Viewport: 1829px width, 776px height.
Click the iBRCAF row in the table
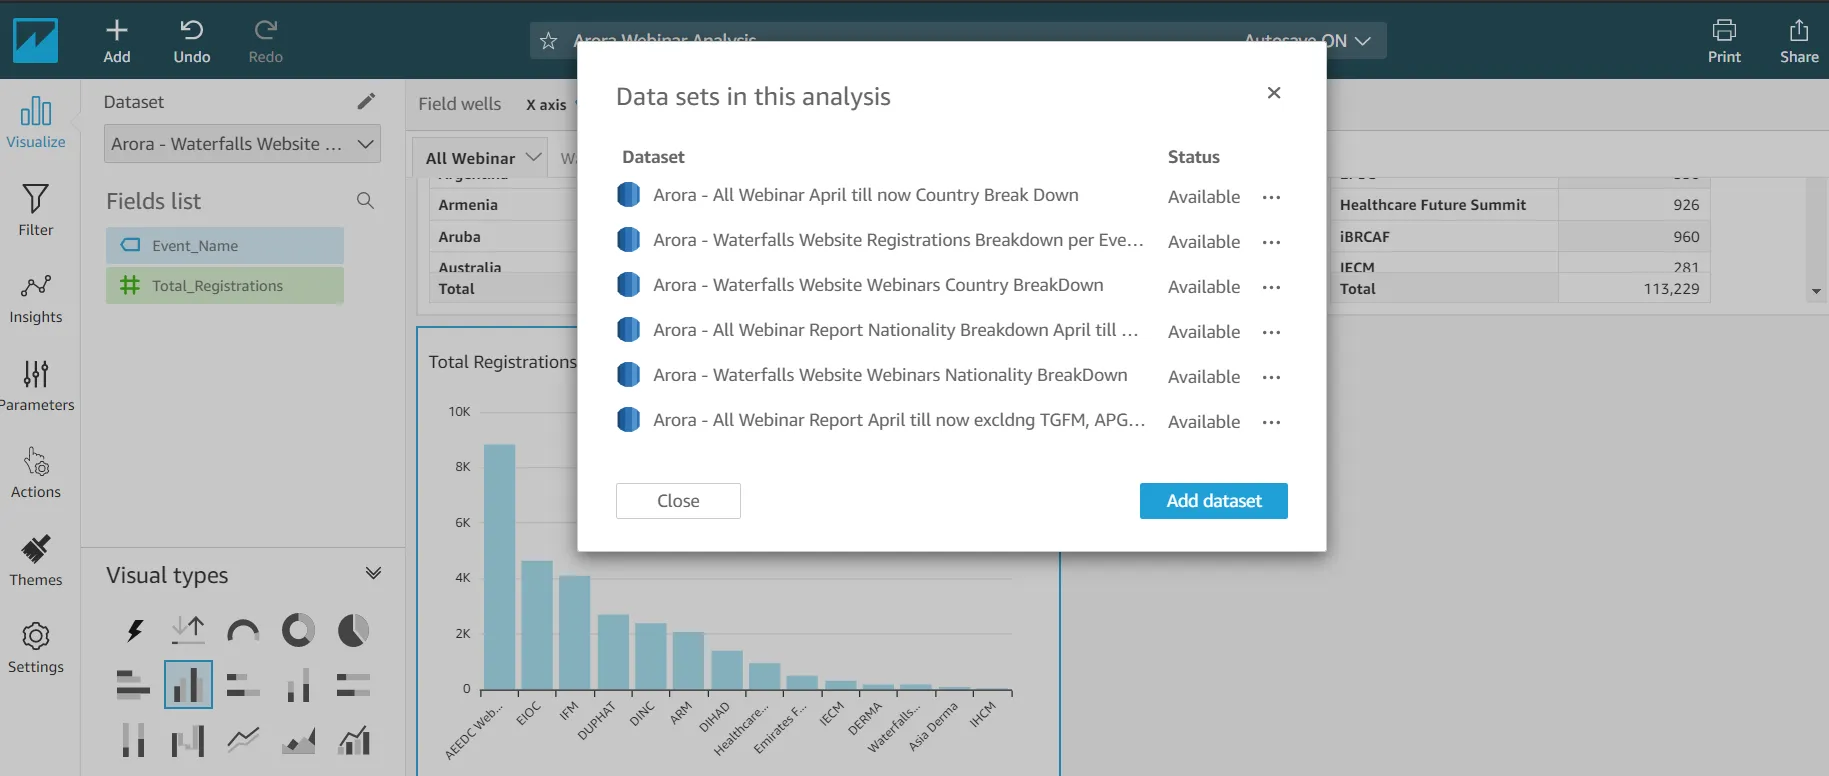point(1518,236)
